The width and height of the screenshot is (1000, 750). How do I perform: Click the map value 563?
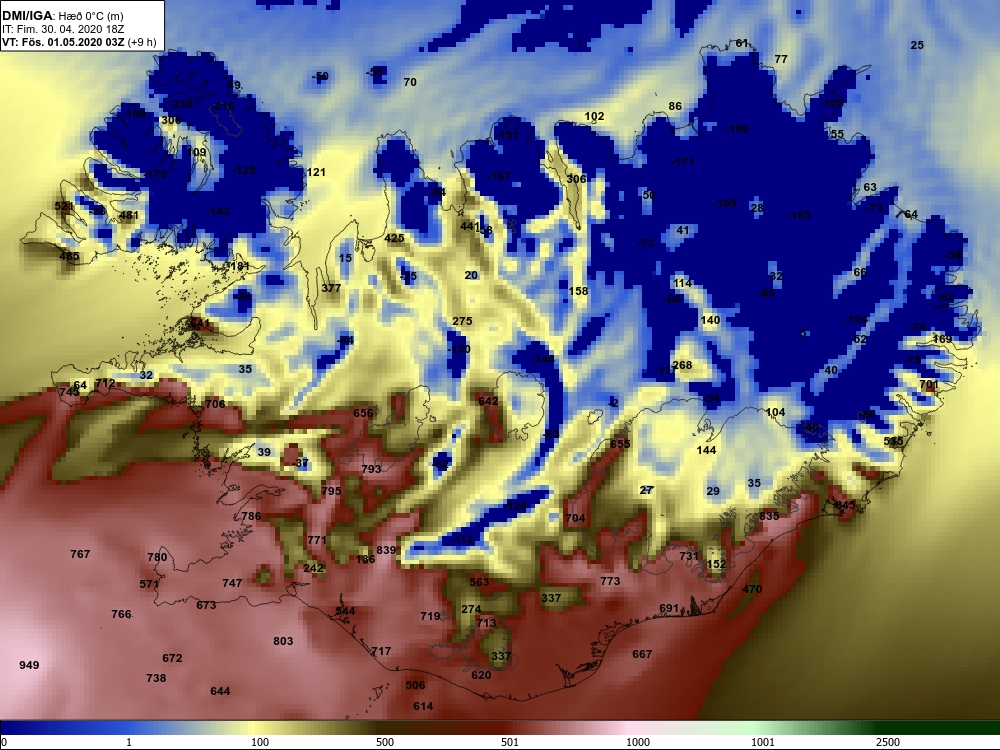point(479,582)
